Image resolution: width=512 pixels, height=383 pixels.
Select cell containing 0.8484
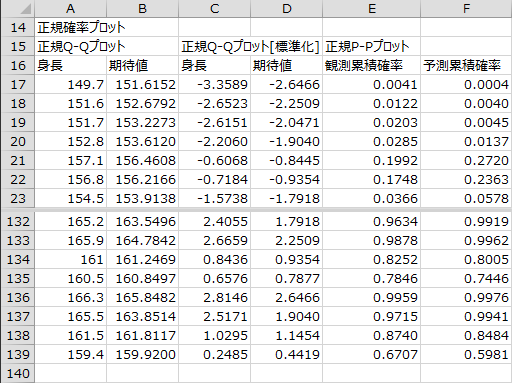pyautogui.click(x=466, y=335)
